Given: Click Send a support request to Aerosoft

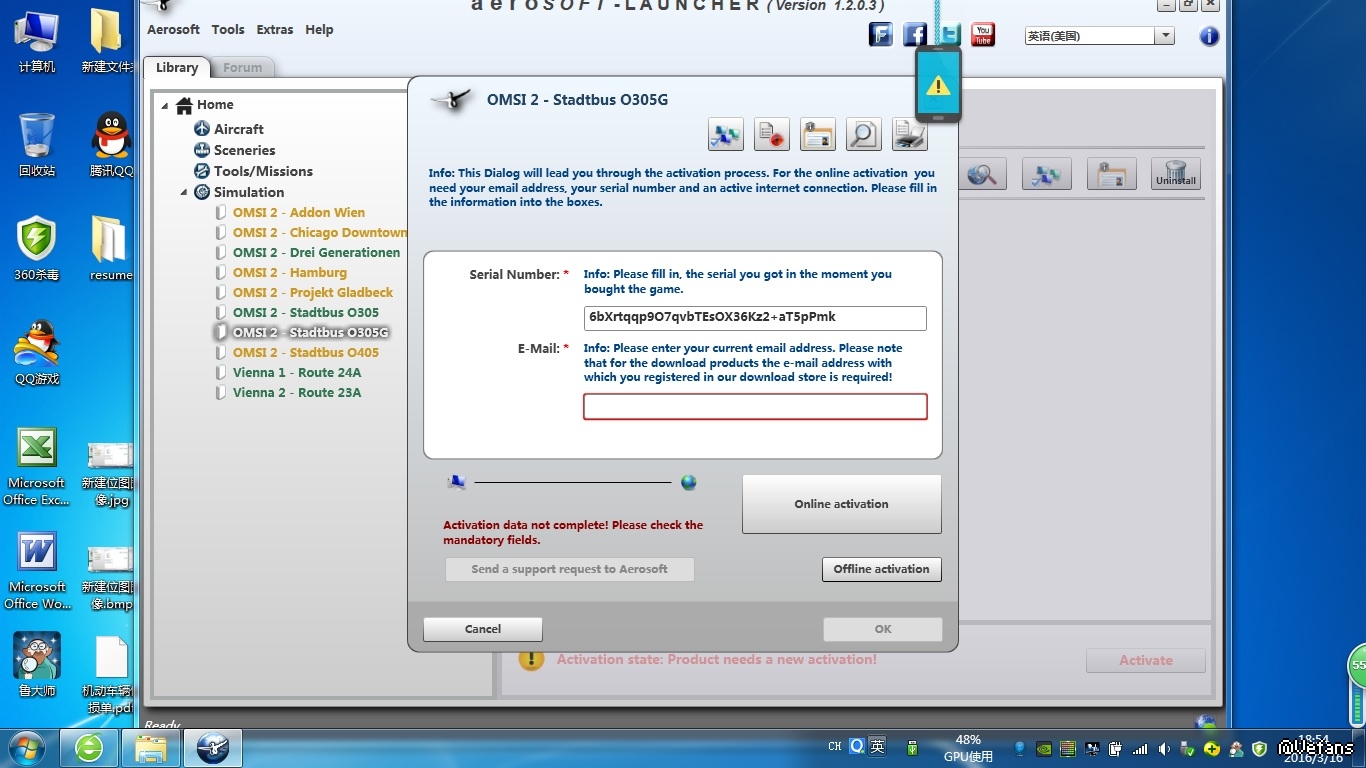Looking at the screenshot, I should [x=570, y=569].
